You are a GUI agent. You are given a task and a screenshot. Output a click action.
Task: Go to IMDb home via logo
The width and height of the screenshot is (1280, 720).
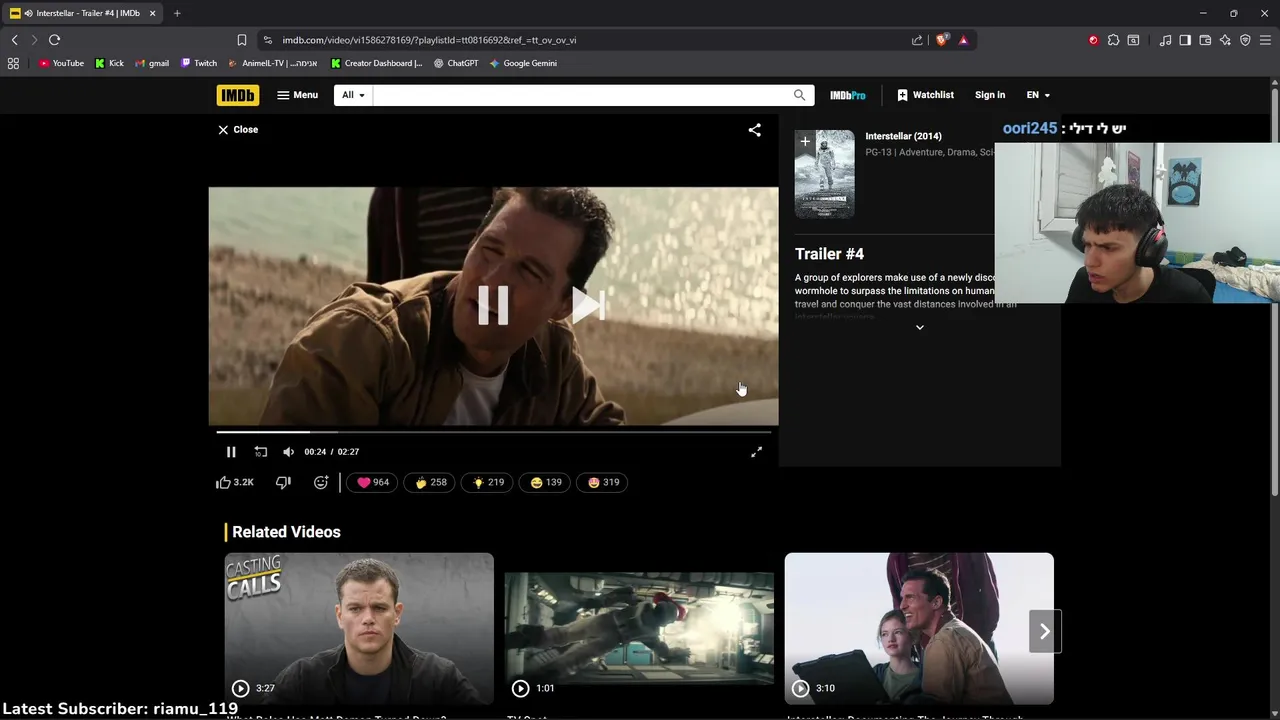pyautogui.click(x=238, y=95)
